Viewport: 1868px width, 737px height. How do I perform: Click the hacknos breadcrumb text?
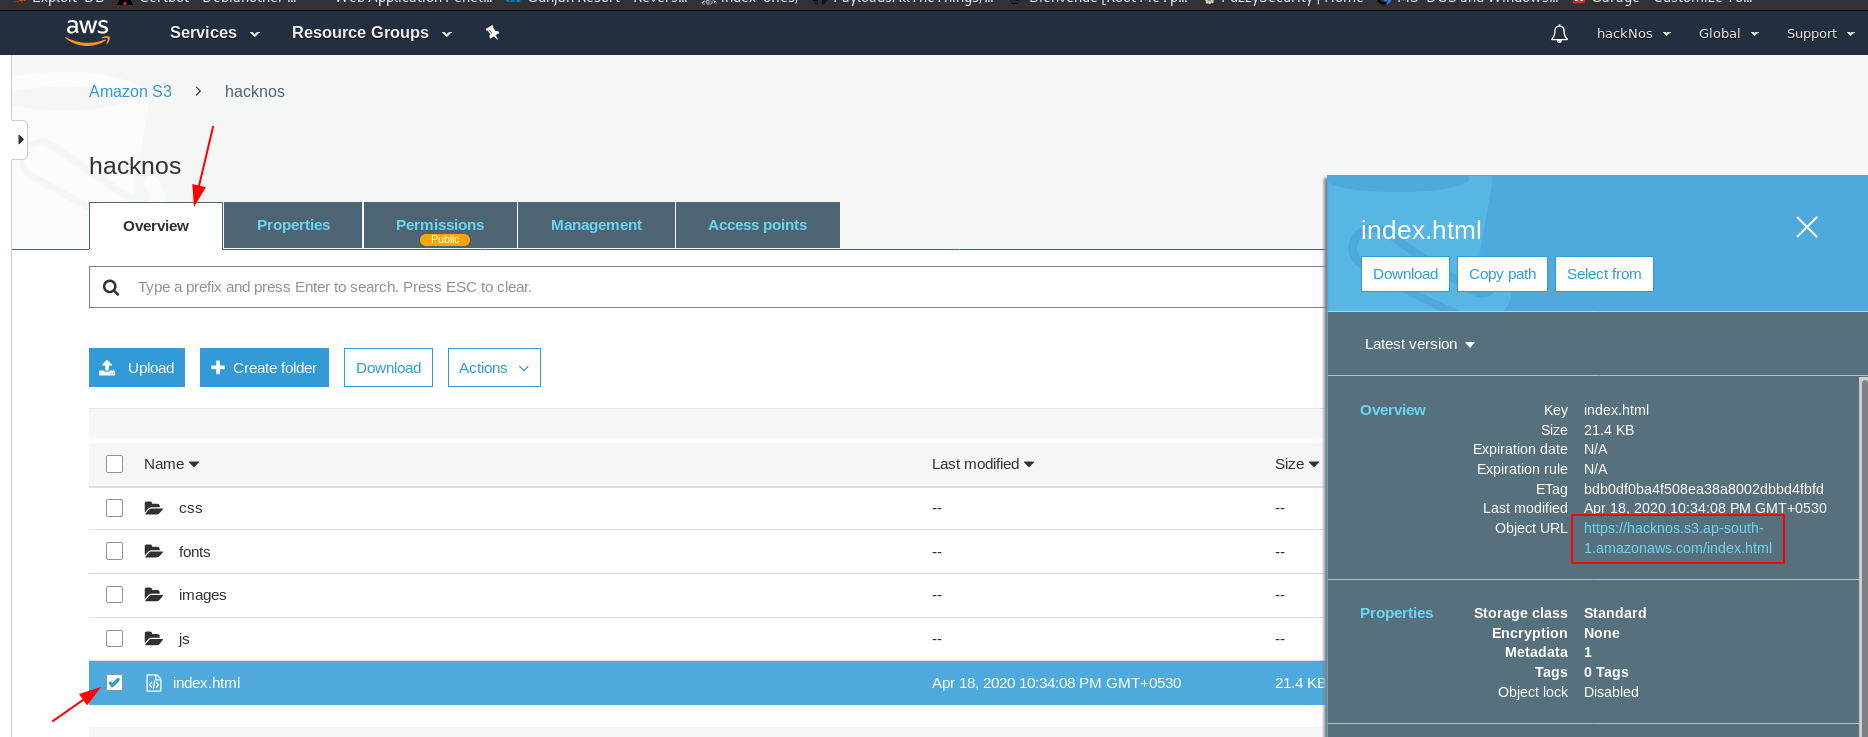[x=254, y=91]
